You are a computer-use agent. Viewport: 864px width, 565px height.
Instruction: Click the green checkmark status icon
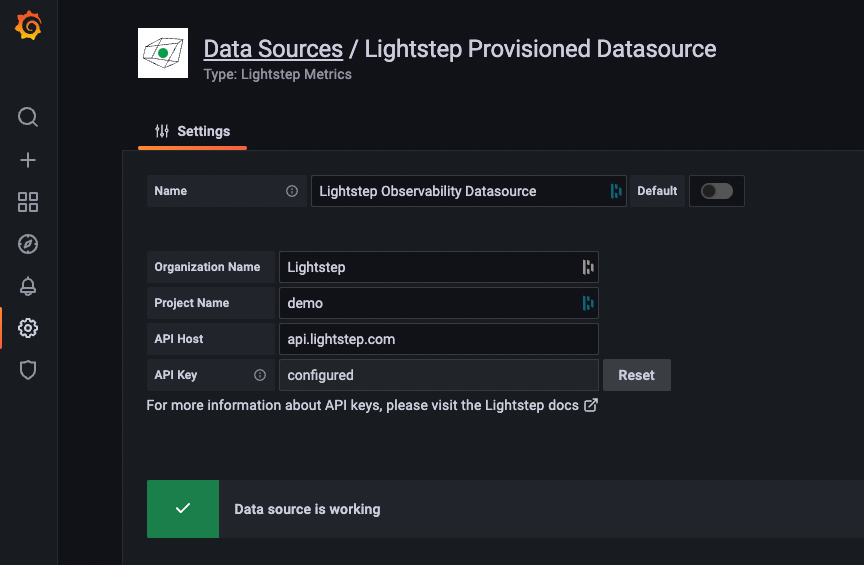[x=183, y=508]
